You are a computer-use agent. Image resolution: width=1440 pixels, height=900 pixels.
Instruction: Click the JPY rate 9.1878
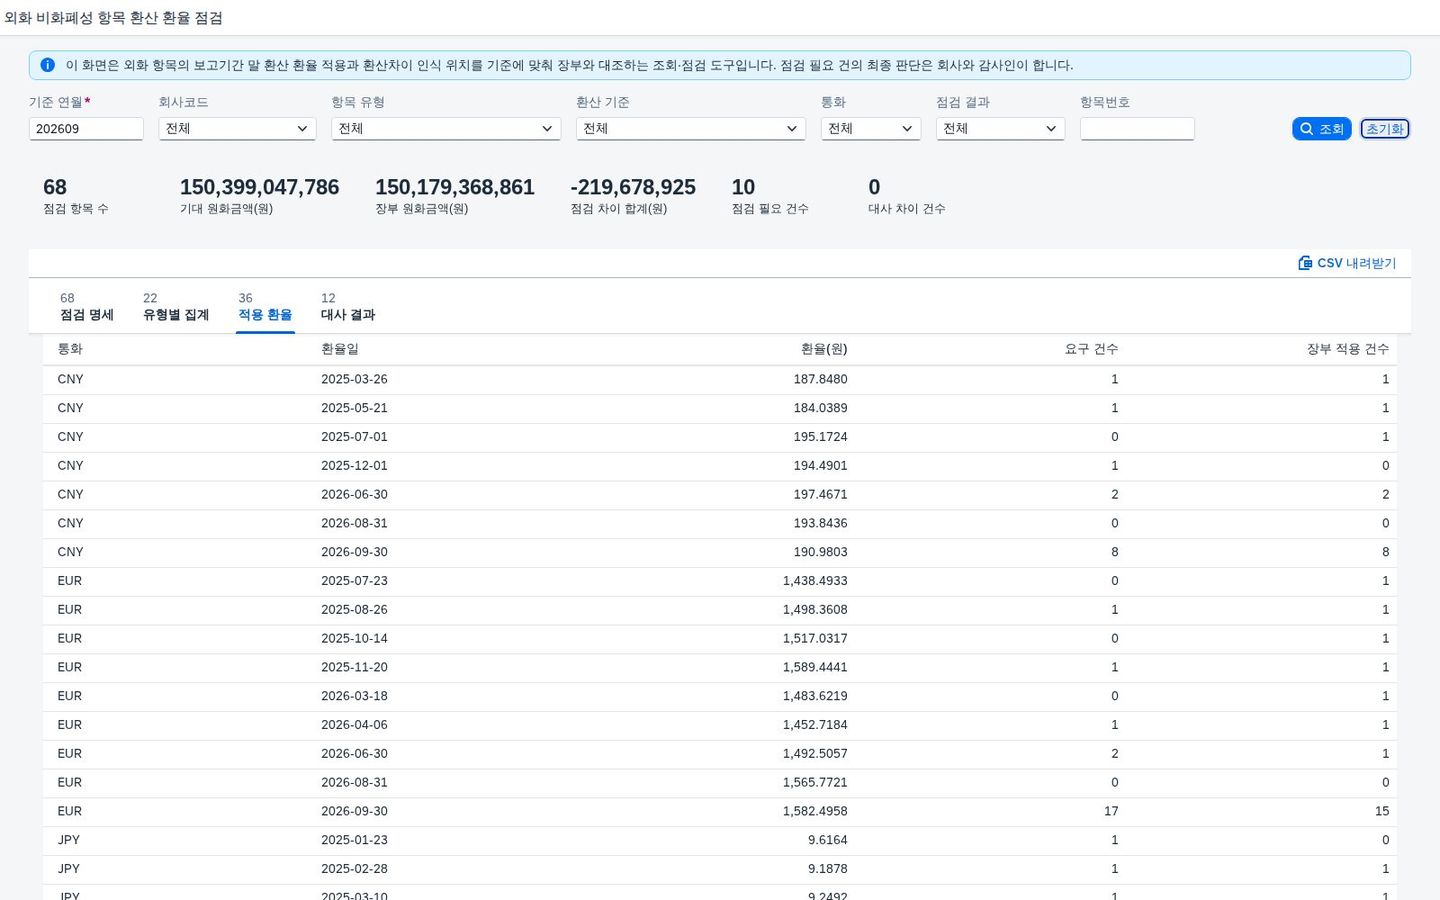point(828,869)
